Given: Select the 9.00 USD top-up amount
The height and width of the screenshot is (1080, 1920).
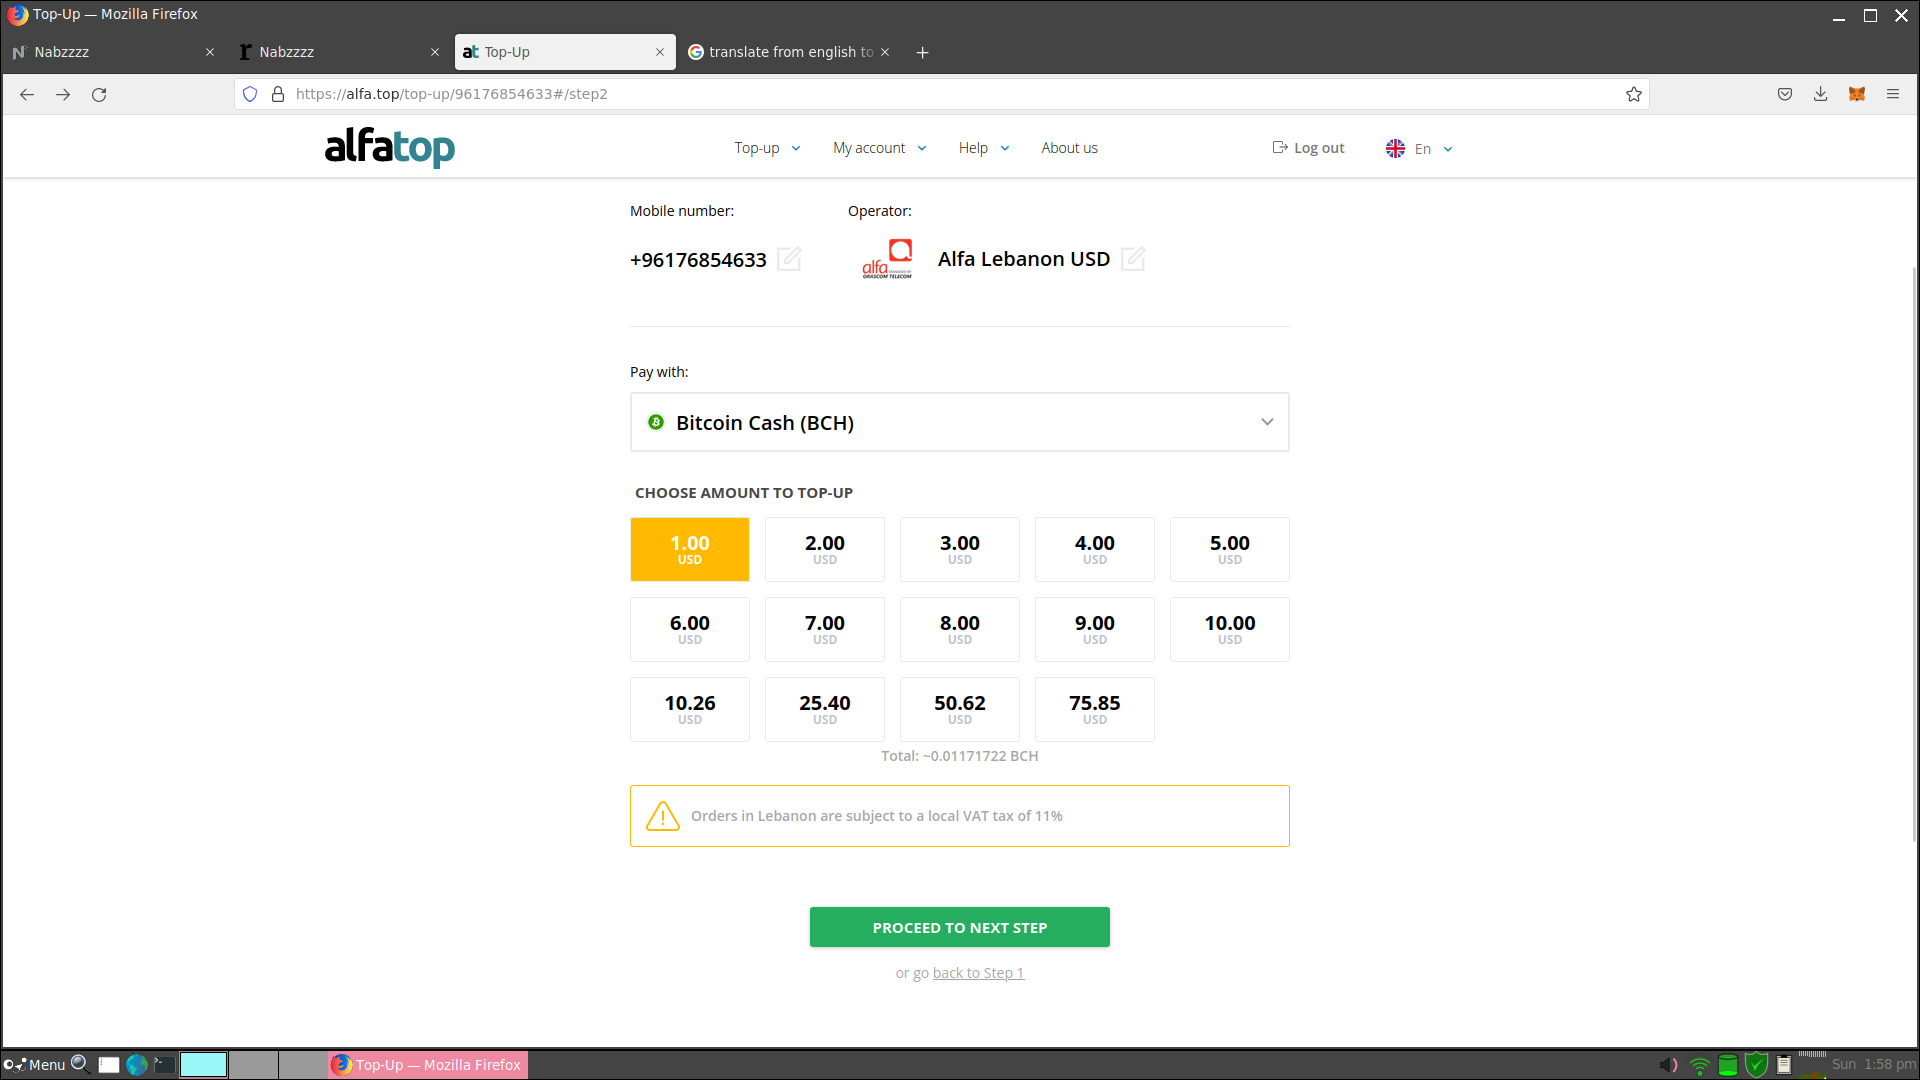Looking at the screenshot, I should point(1095,629).
